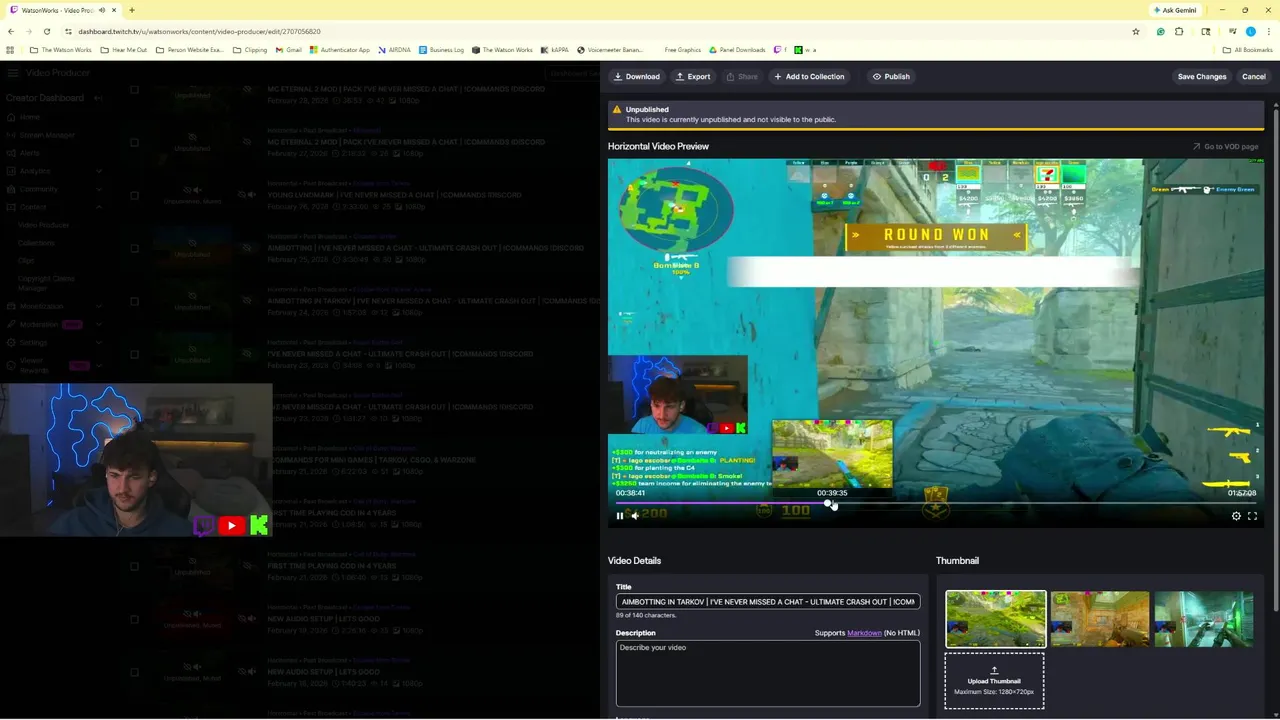Go back in browser history
Screen dimensions: 1280x720
tap(10, 31)
